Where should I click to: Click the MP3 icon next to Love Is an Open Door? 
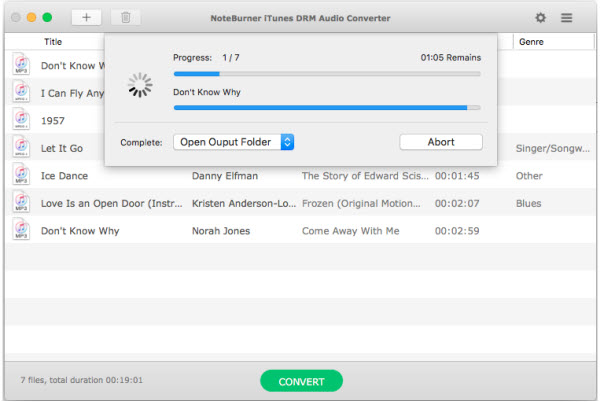click(x=21, y=202)
